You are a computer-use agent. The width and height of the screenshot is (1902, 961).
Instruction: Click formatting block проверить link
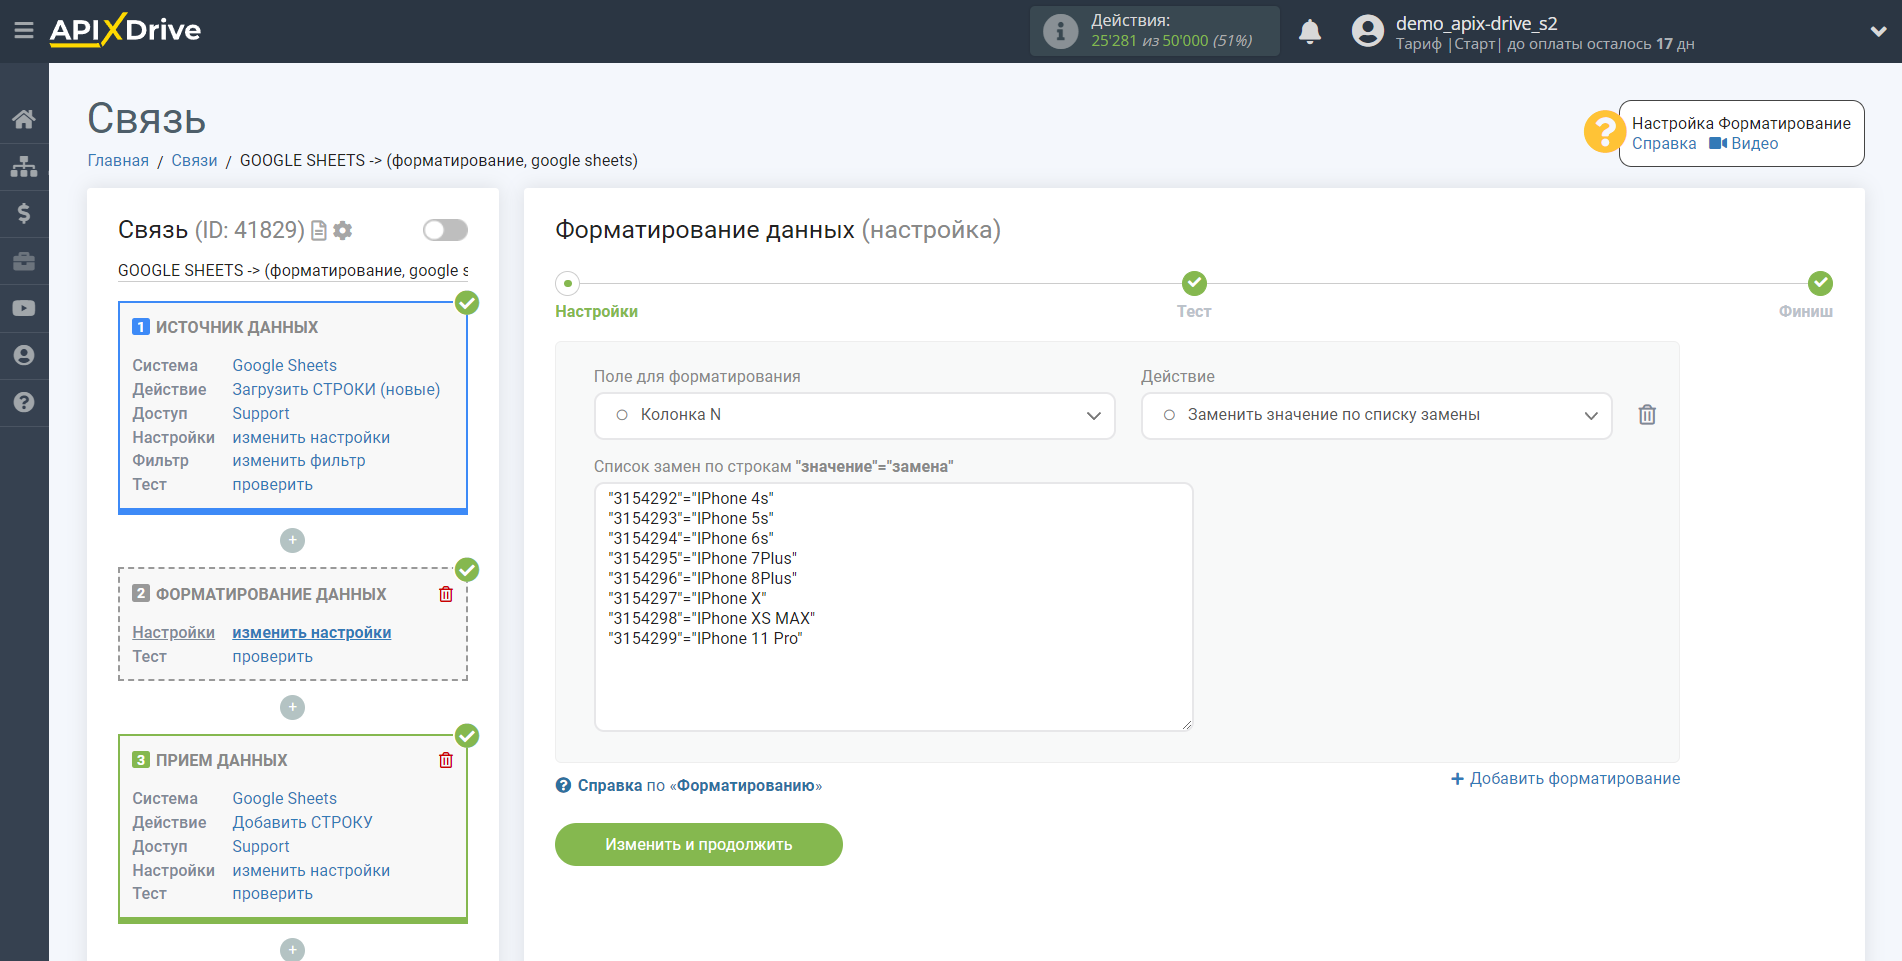click(x=272, y=657)
